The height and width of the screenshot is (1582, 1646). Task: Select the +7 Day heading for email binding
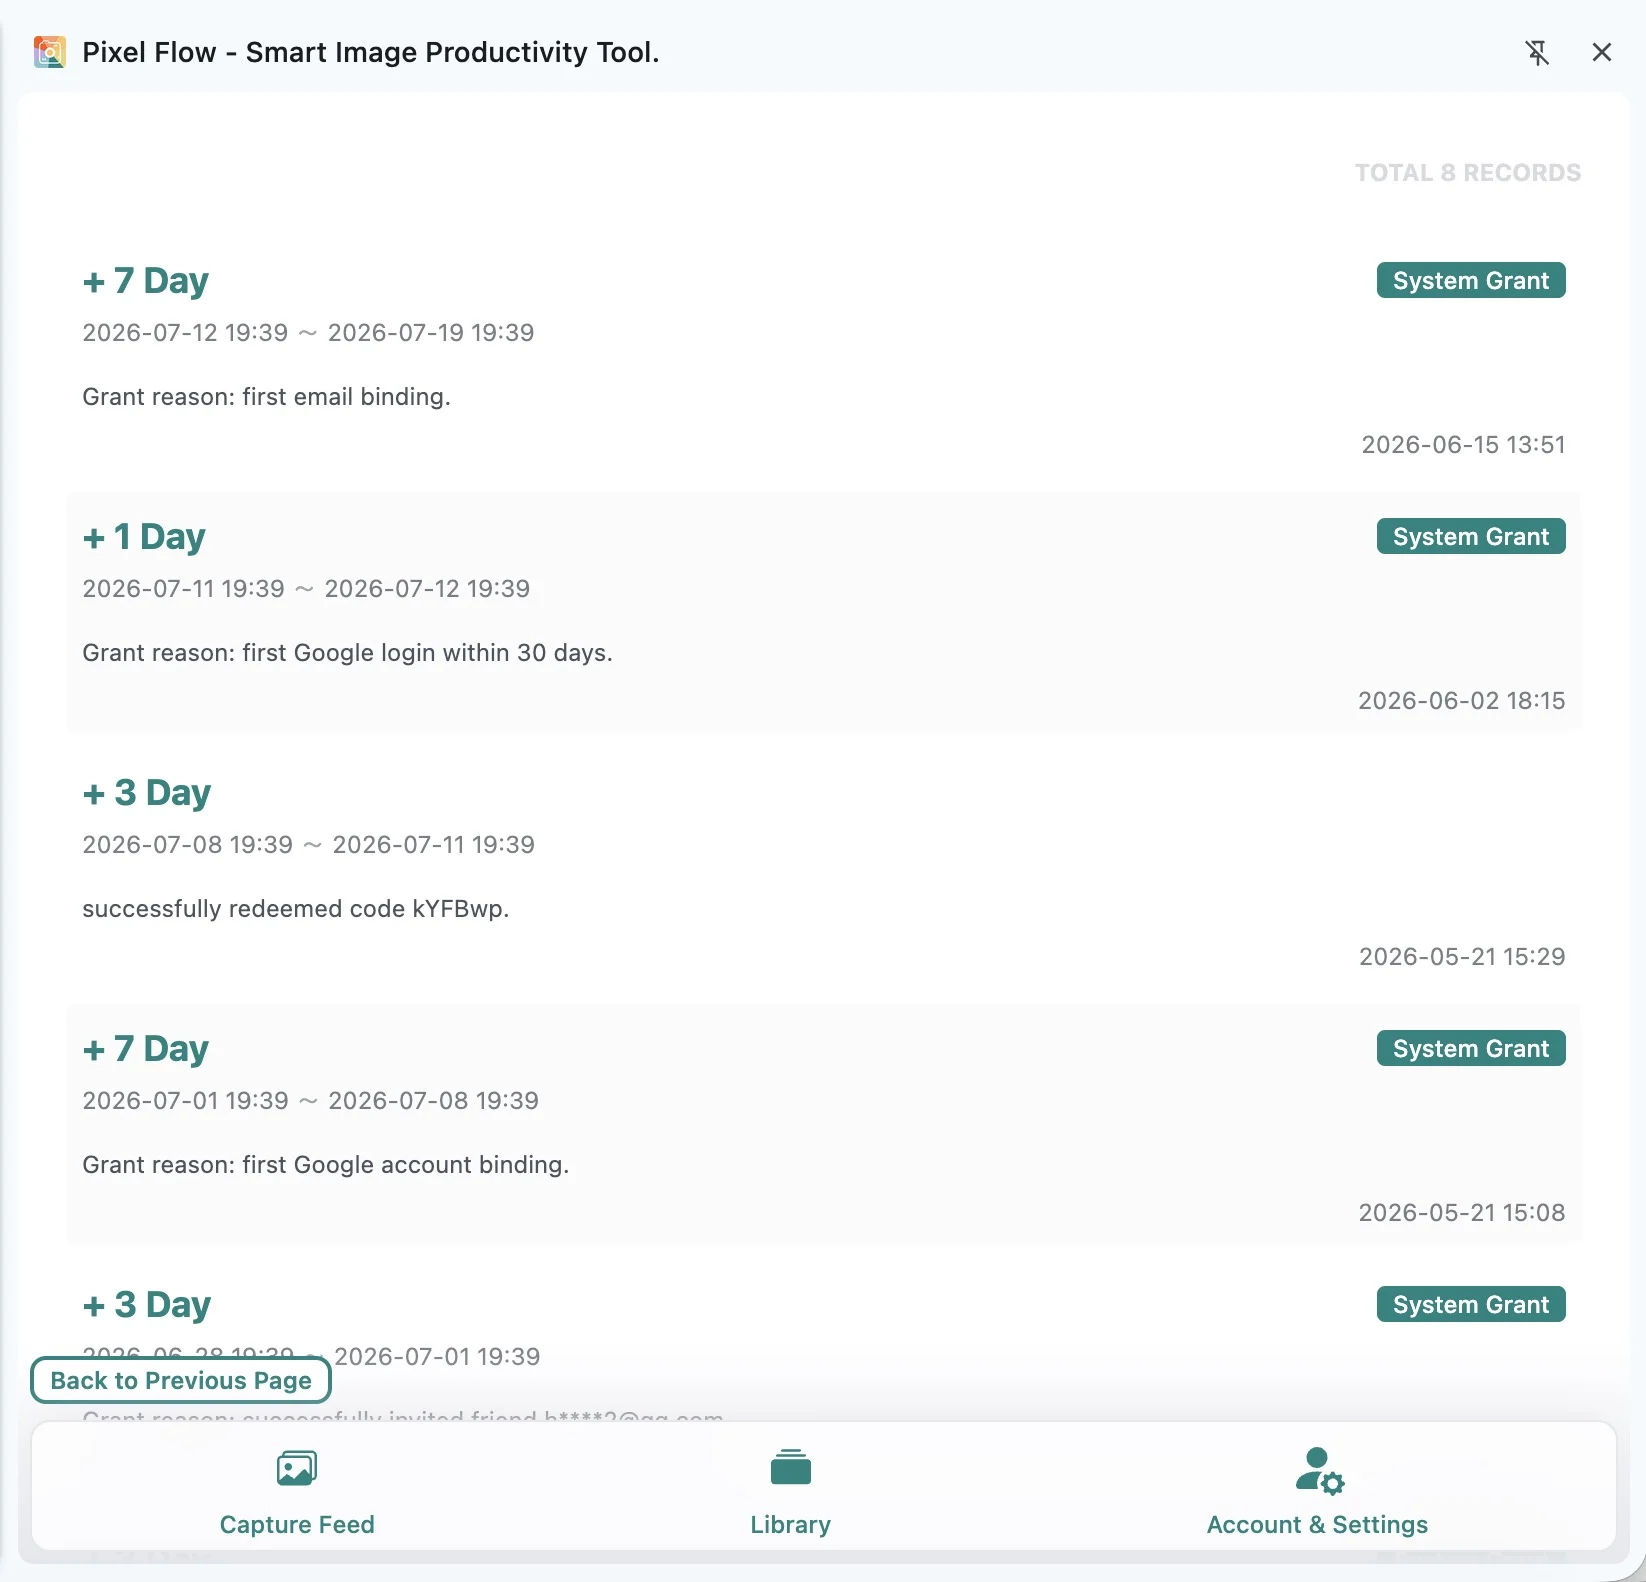(146, 281)
